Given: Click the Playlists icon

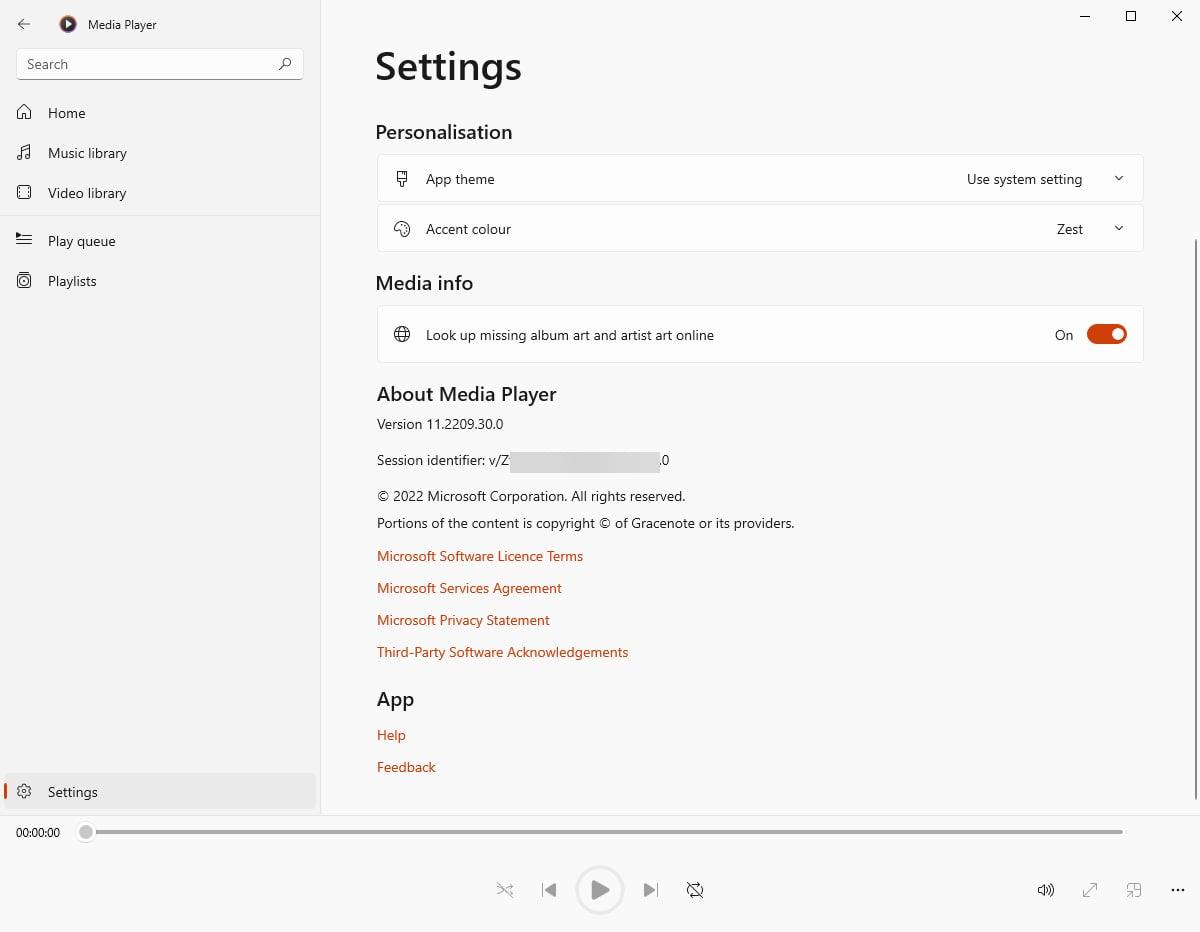Looking at the screenshot, I should (x=24, y=281).
